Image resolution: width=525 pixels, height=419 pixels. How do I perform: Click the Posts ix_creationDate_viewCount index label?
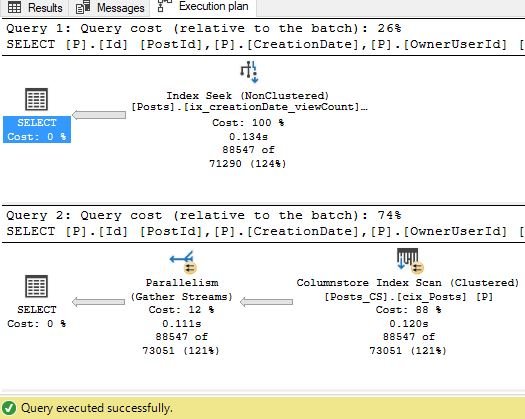pos(249,107)
